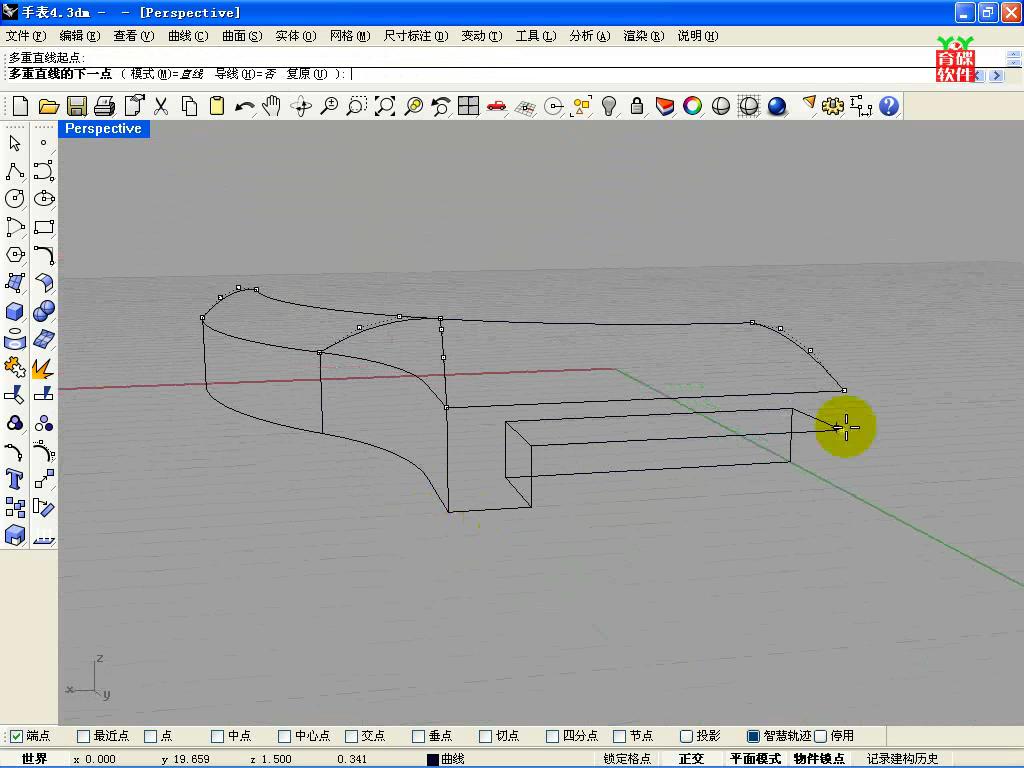Click the Copy icon in toolbar
The width and height of the screenshot is (1024, 768).
pos(189,106)
